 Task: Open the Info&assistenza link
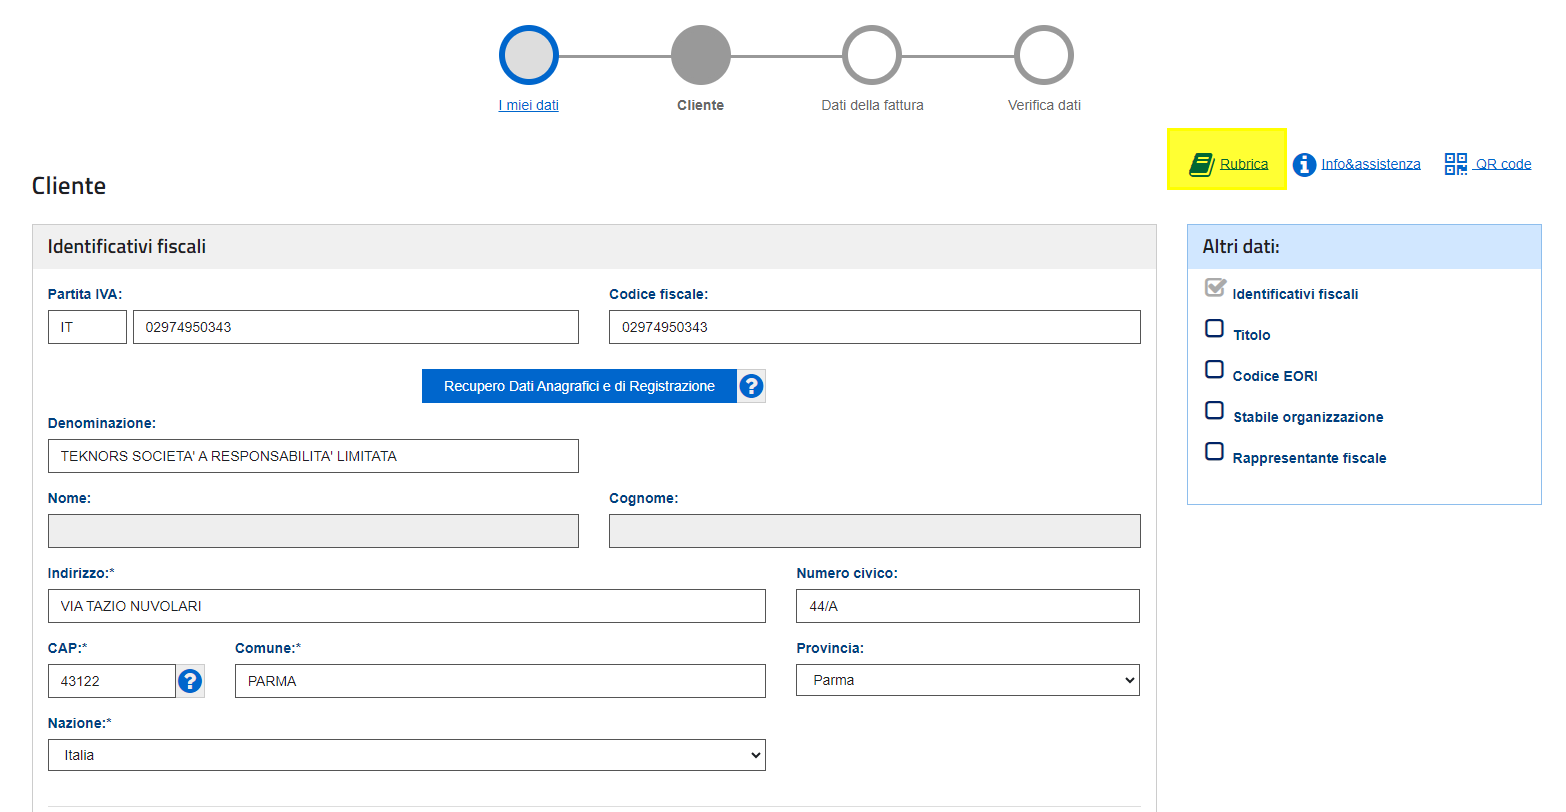point(1371,164)
